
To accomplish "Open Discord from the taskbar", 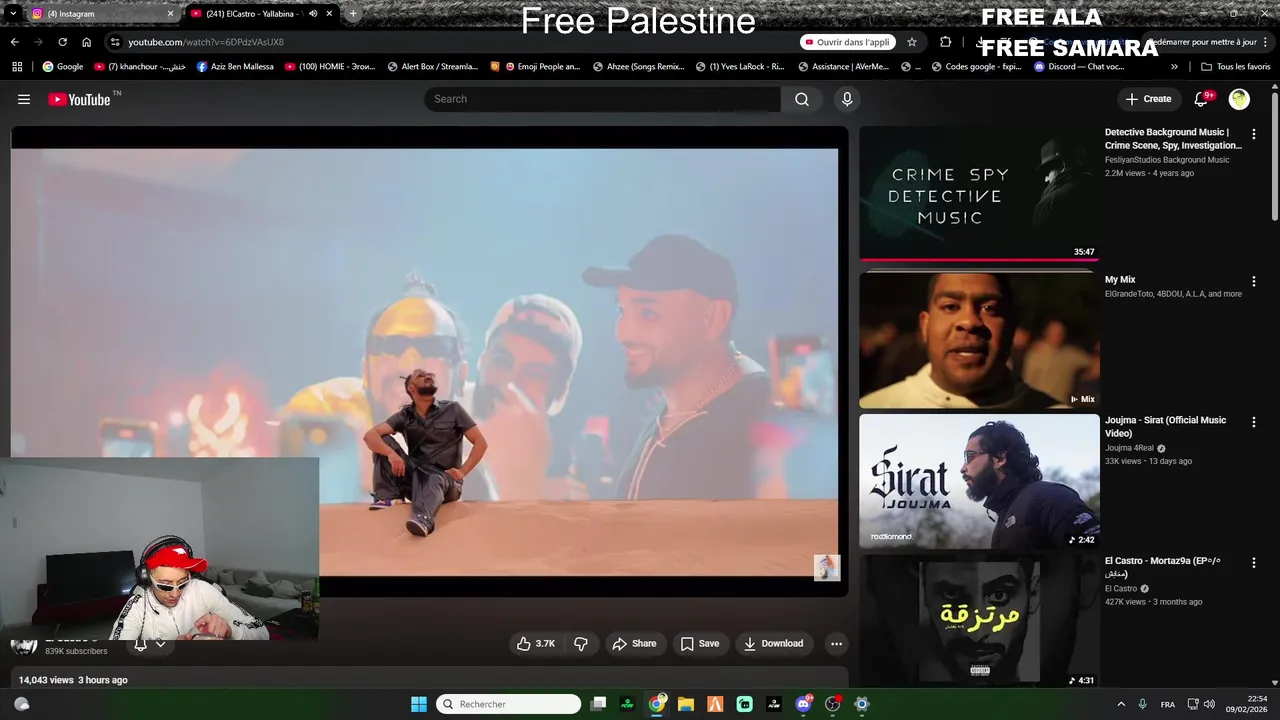I will coord(803,704).
